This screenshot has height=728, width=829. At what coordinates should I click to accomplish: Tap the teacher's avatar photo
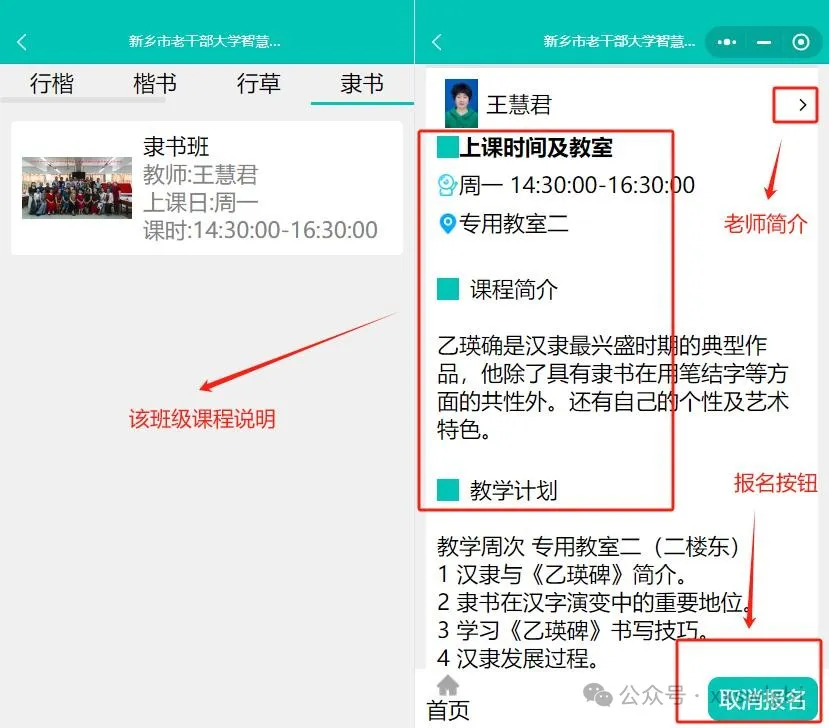tap(461, 103)
